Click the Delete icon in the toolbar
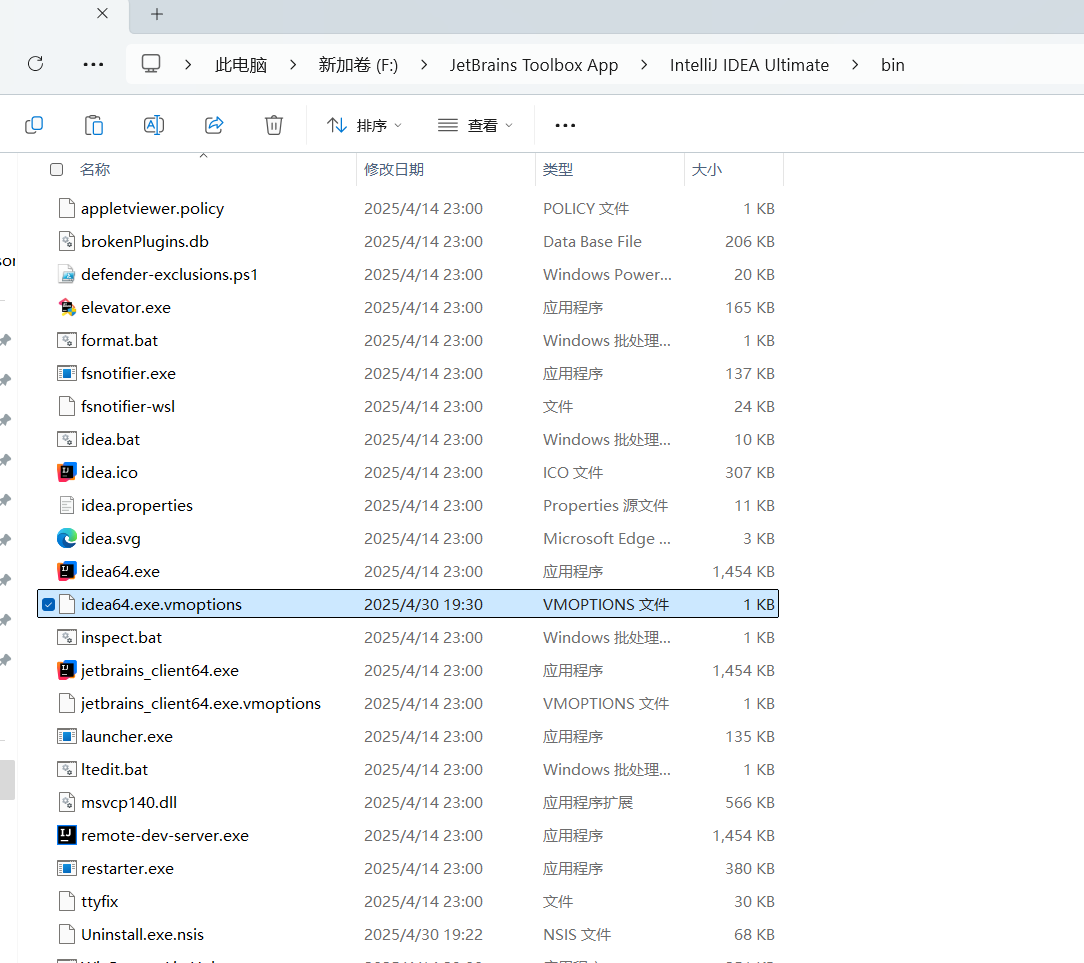The image size is (1084, 963). pos(273,123)
